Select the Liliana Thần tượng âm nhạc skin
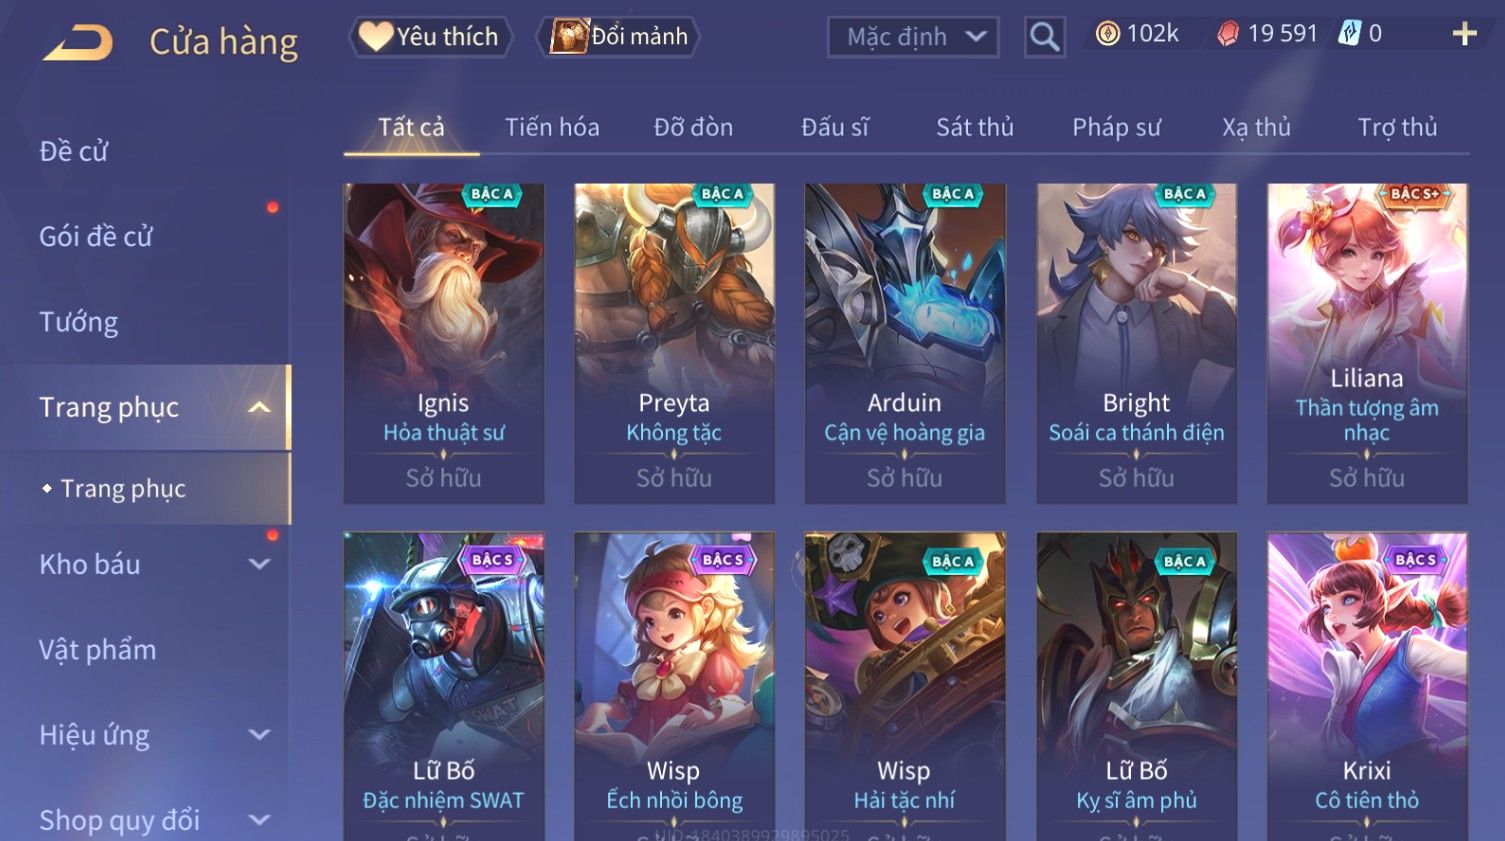Screen dimensions: 1505x841 pos(1367,343)
